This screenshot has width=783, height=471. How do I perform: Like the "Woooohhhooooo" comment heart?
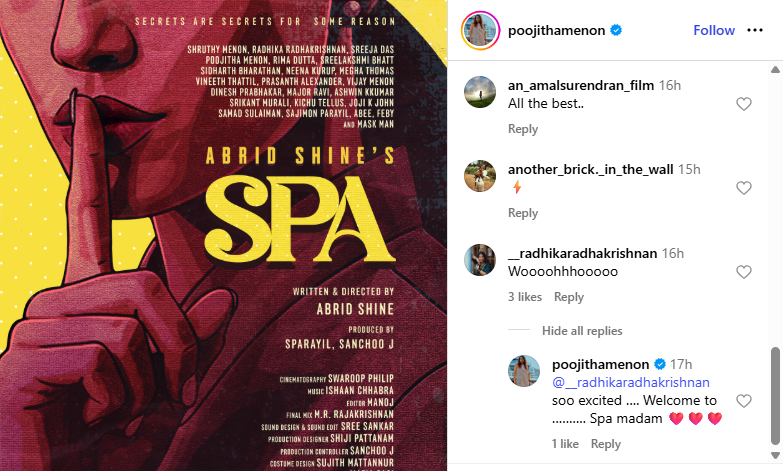coord(744,272)
